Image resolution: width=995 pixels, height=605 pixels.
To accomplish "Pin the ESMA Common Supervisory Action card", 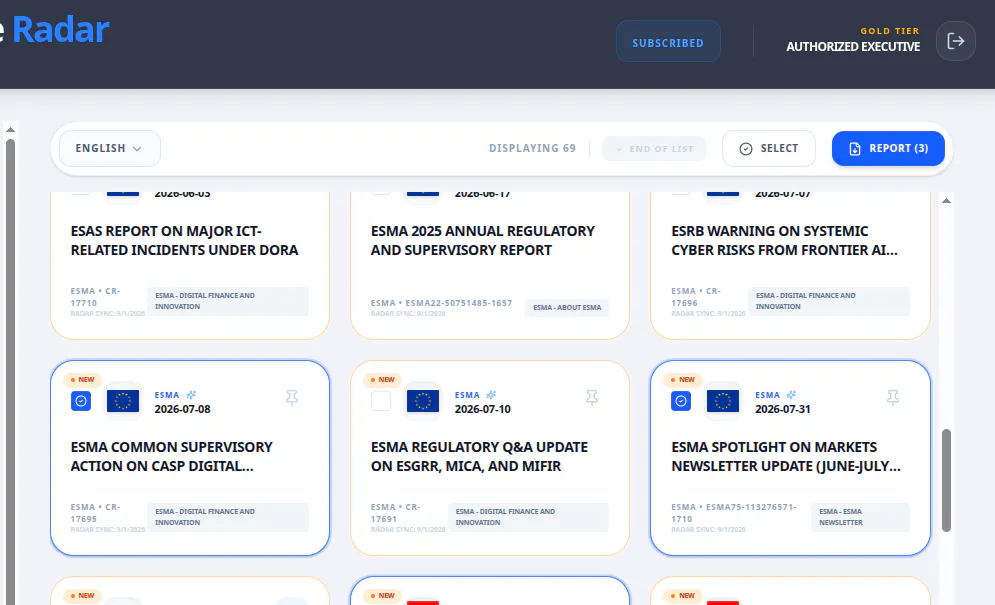I will point(292,398).
